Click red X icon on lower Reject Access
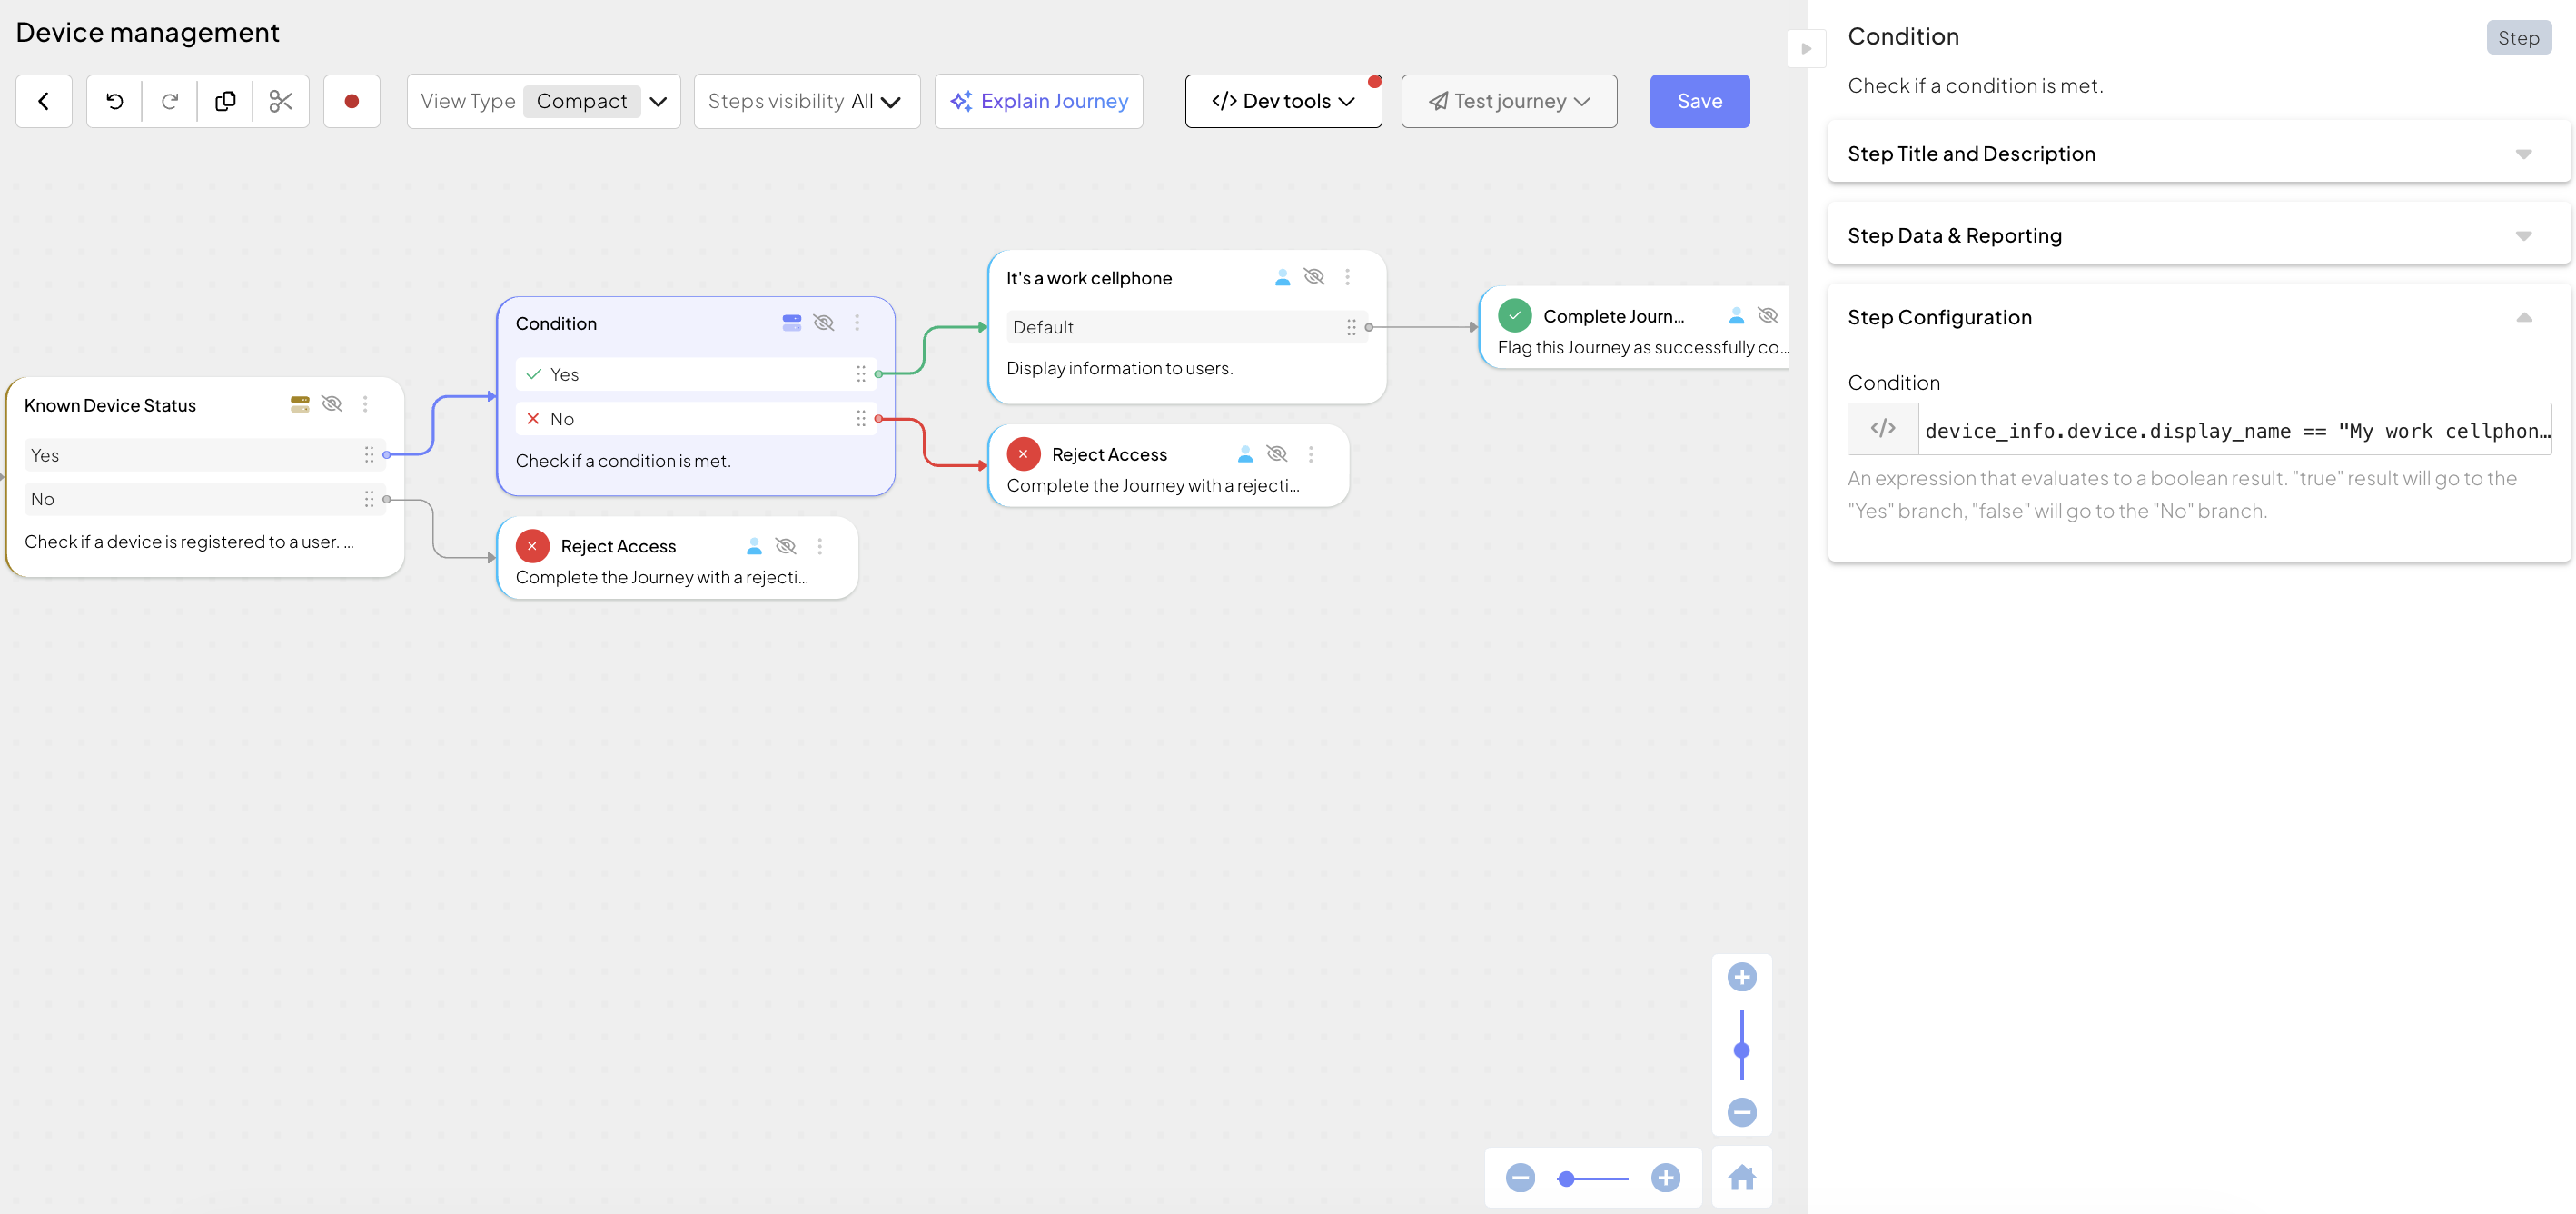Viewport: 2576px width, 1214px height. point(532,546)
